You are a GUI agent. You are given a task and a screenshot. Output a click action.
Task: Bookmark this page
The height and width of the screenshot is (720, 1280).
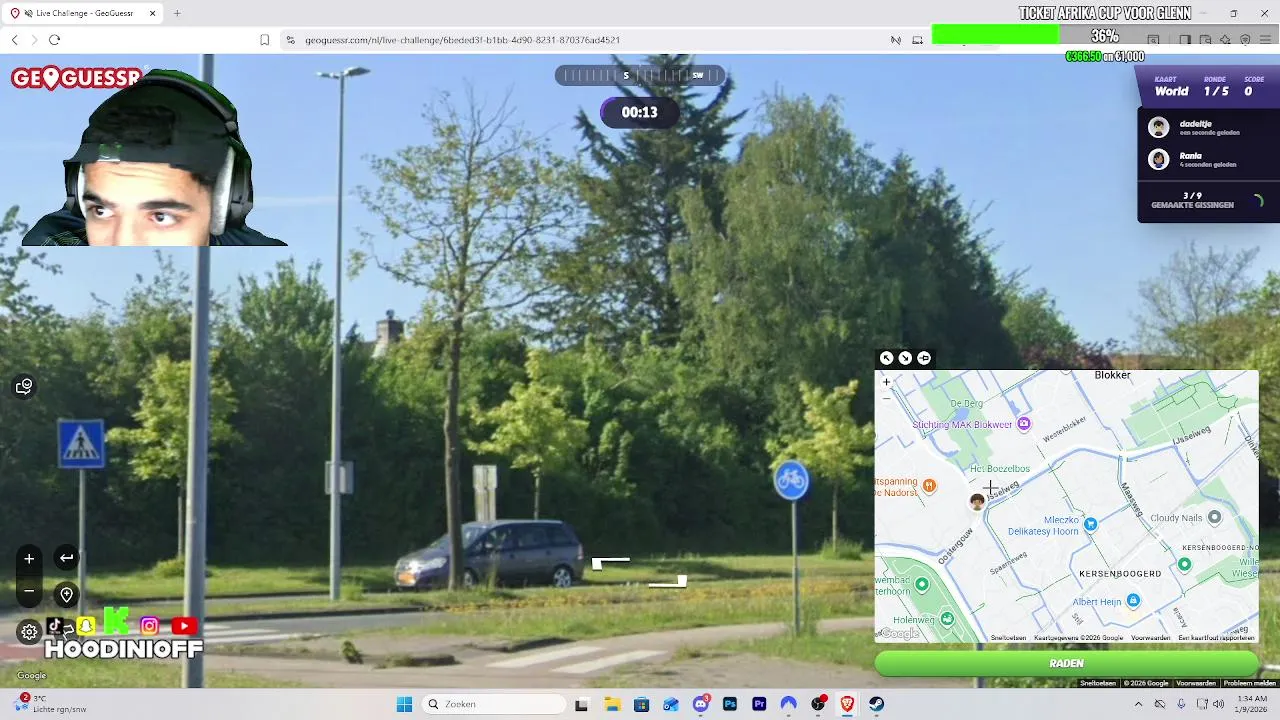(x=264, y=40)
